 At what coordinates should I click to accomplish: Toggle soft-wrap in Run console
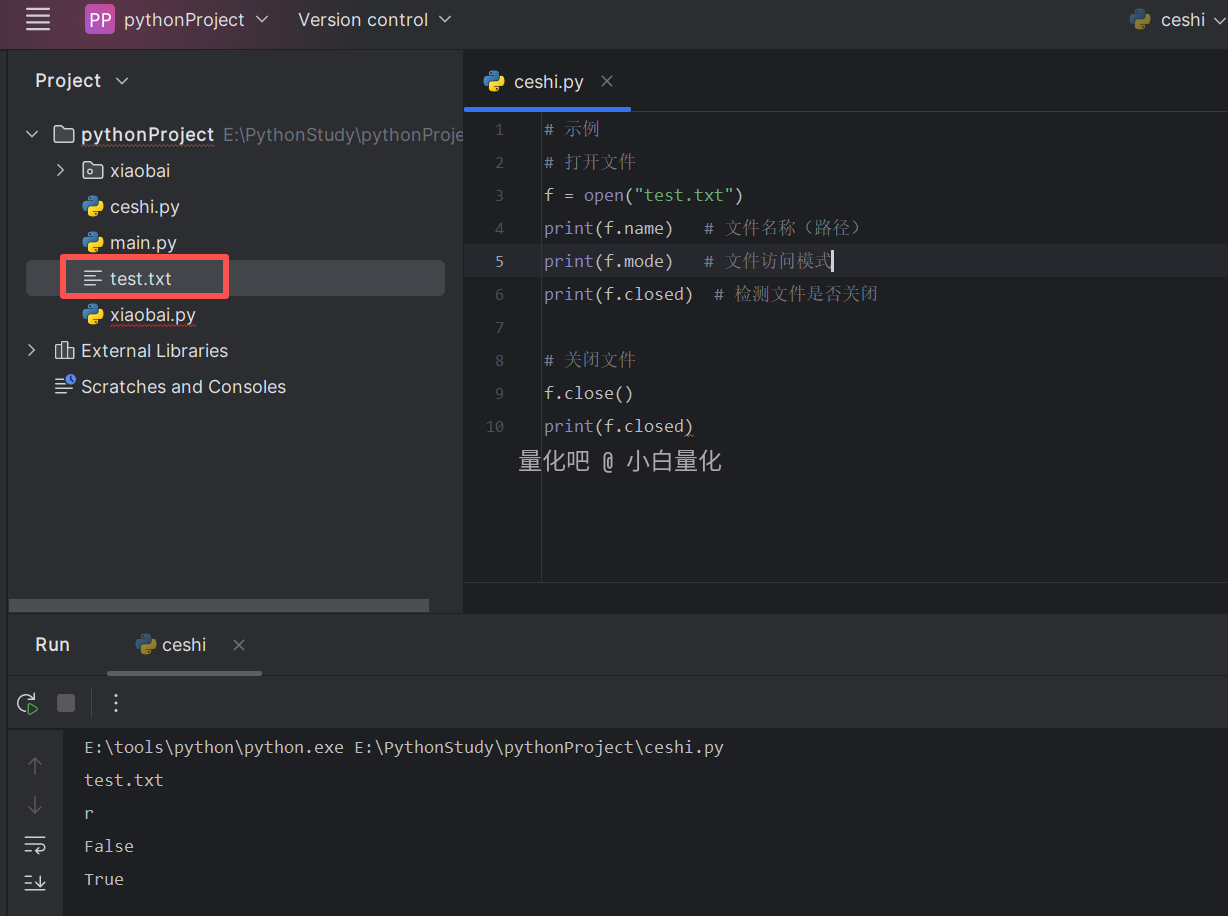click(x=35, y=845)
